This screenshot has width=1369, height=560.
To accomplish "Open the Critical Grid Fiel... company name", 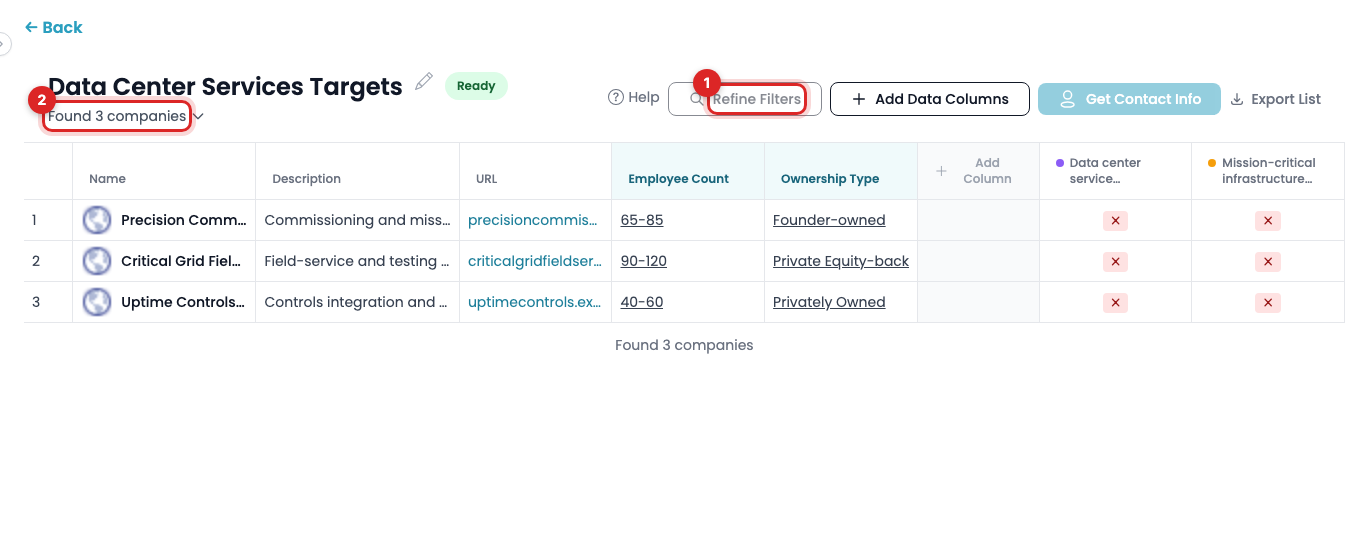I will pos(181,261).
